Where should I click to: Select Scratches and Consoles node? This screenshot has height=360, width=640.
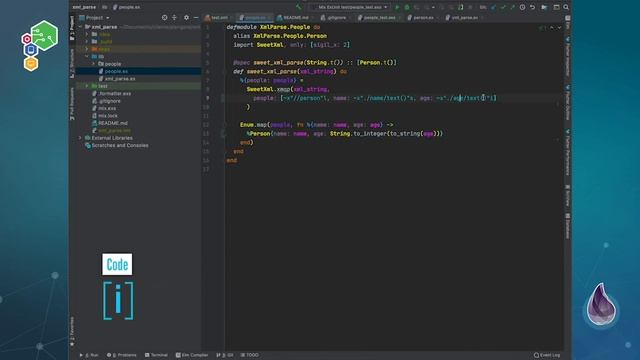tap(116, 145)
